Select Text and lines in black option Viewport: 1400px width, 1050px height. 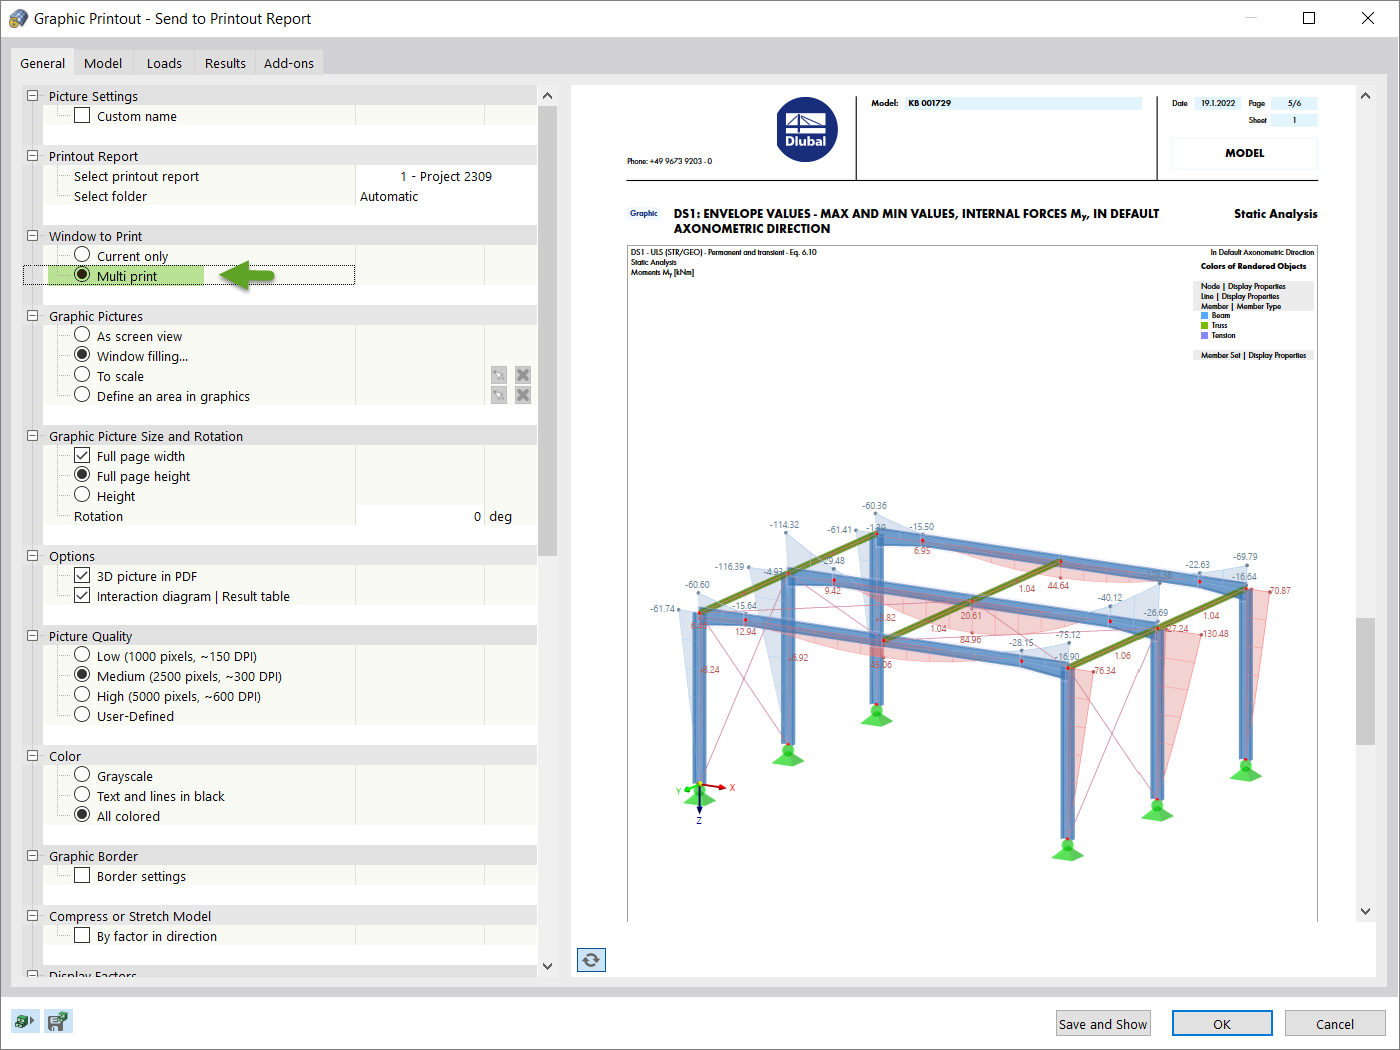(x=82, y=795)
